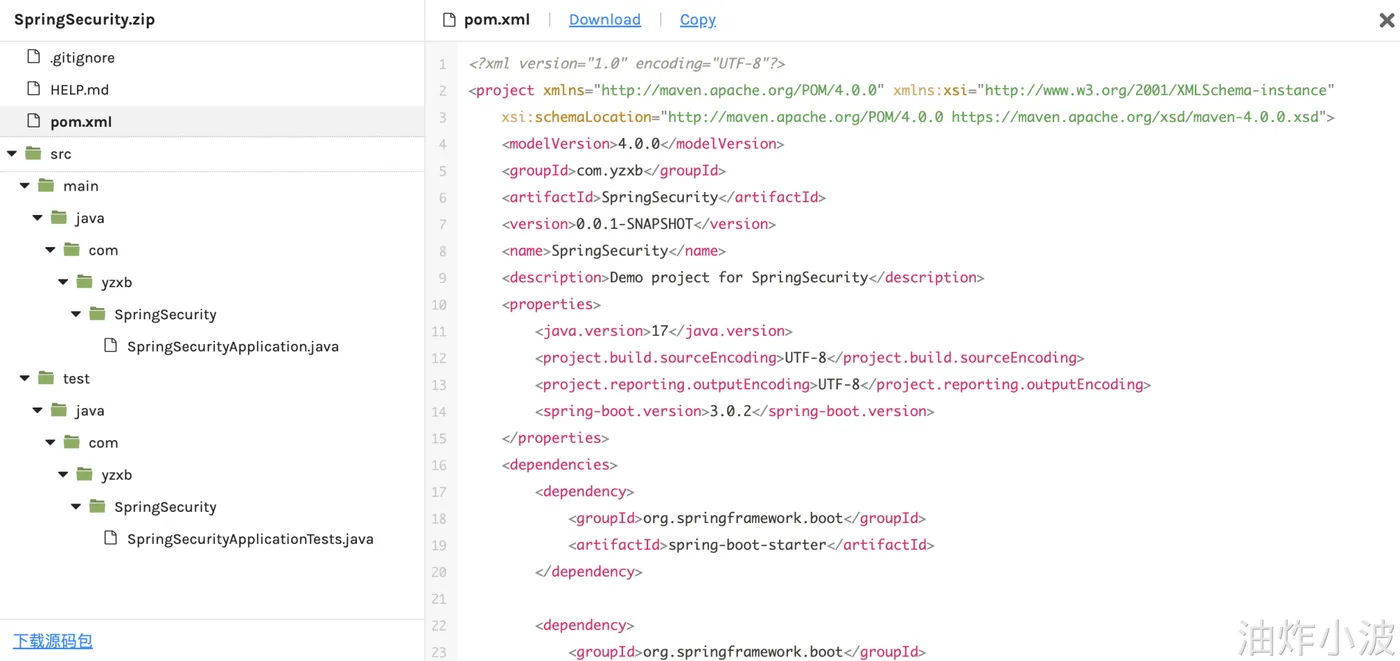Collapse the src folder arrow
This screenshot has width=1400, height=661.
click(12, 154)
